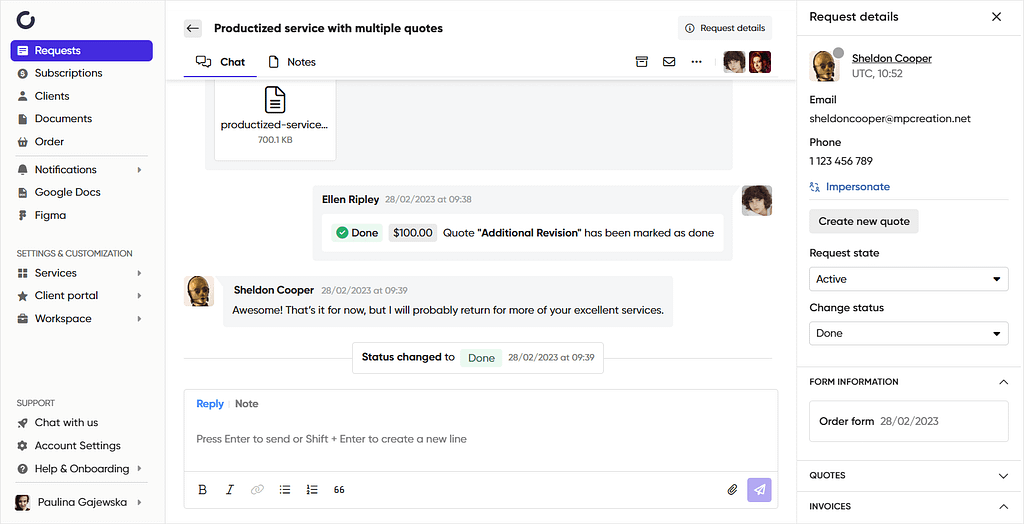The image size is (1024, 524).
Task: Click the $100.00 quote amount badge
Action: click(x=413, y=233)
